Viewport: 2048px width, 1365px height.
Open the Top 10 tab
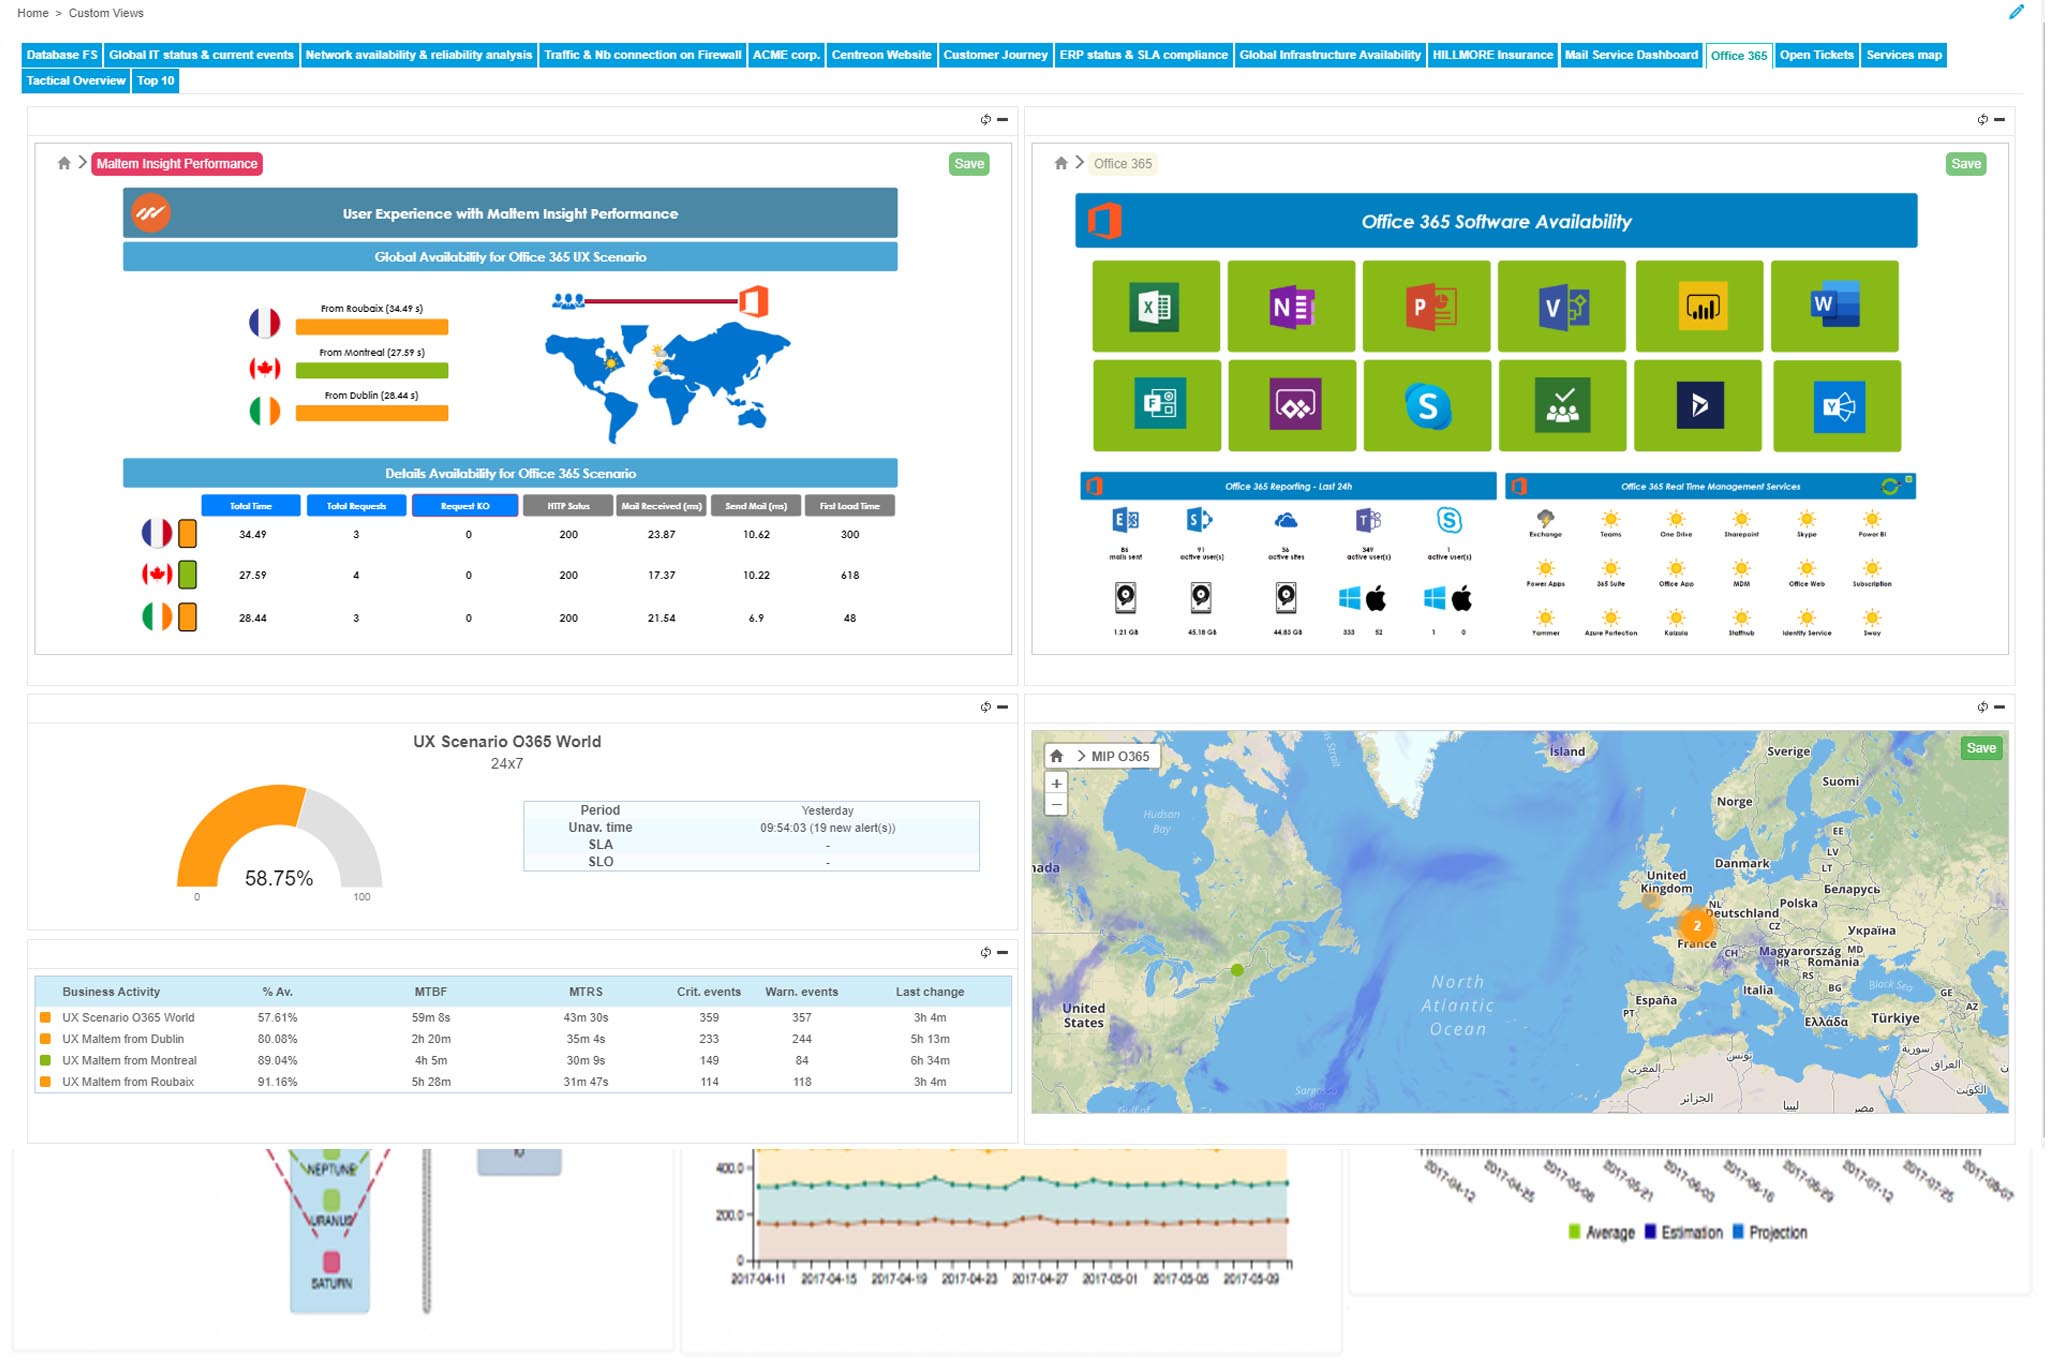pyautogui.click(x=156, y=81)
